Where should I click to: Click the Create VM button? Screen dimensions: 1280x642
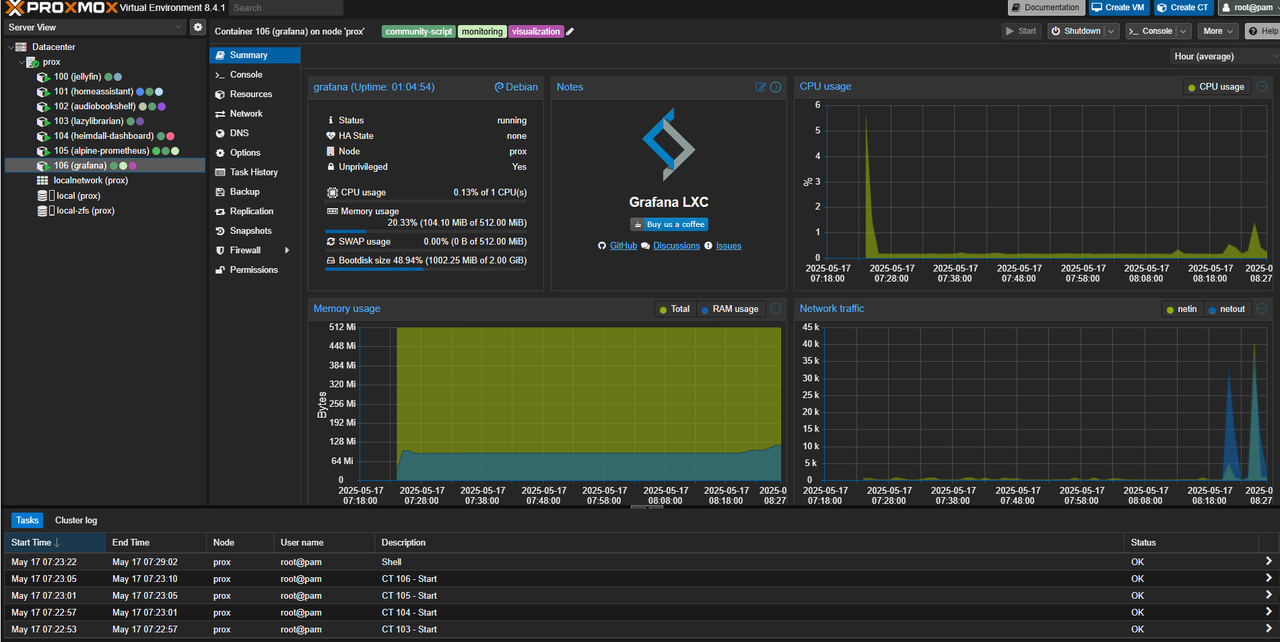(1119, 7)
